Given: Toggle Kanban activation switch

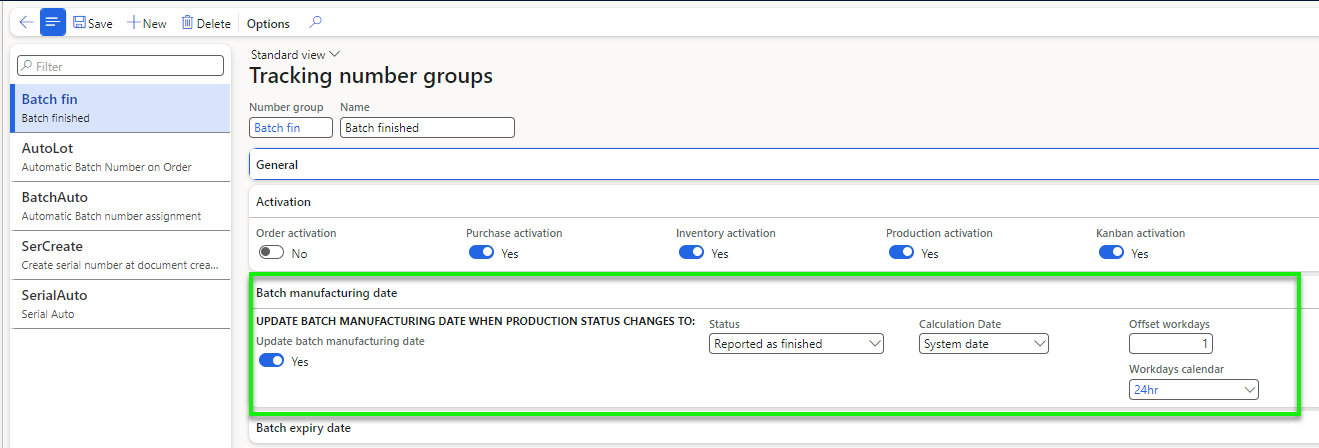Looking at the screenshot, I should [1111, 253].
